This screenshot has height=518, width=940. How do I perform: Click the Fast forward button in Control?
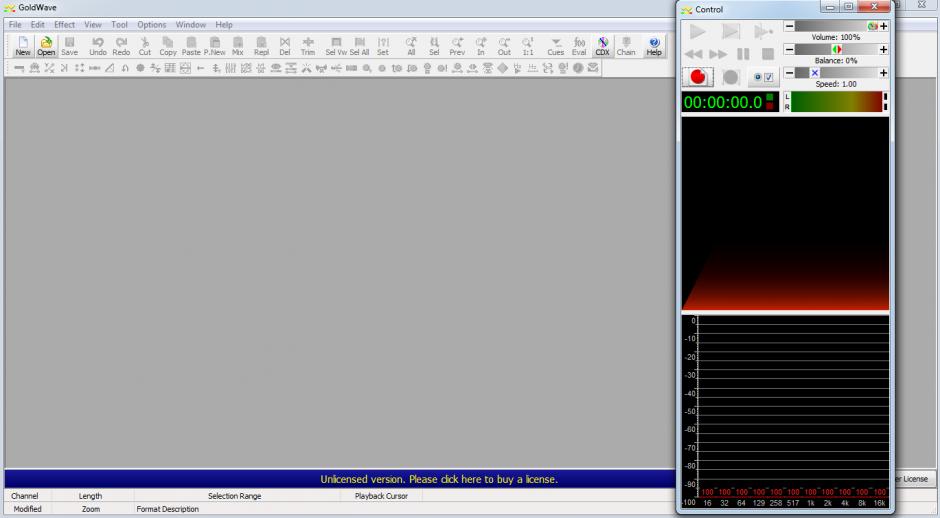[718, 54]
